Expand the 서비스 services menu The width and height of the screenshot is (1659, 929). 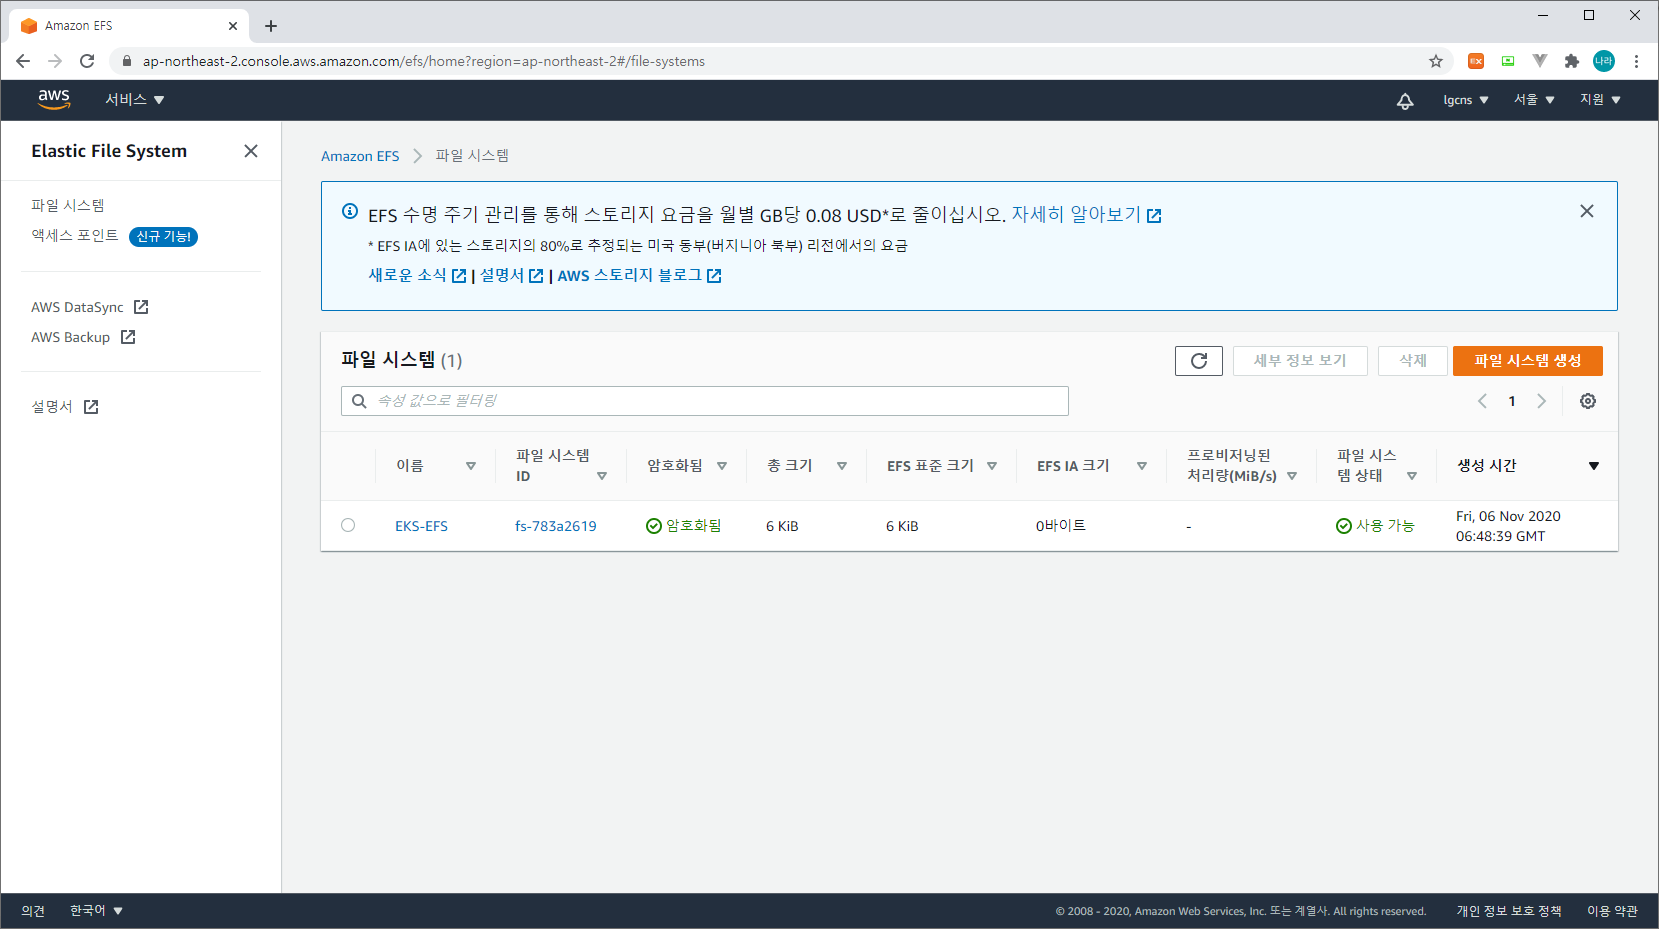pyautogui.click(x=135, y=99)
